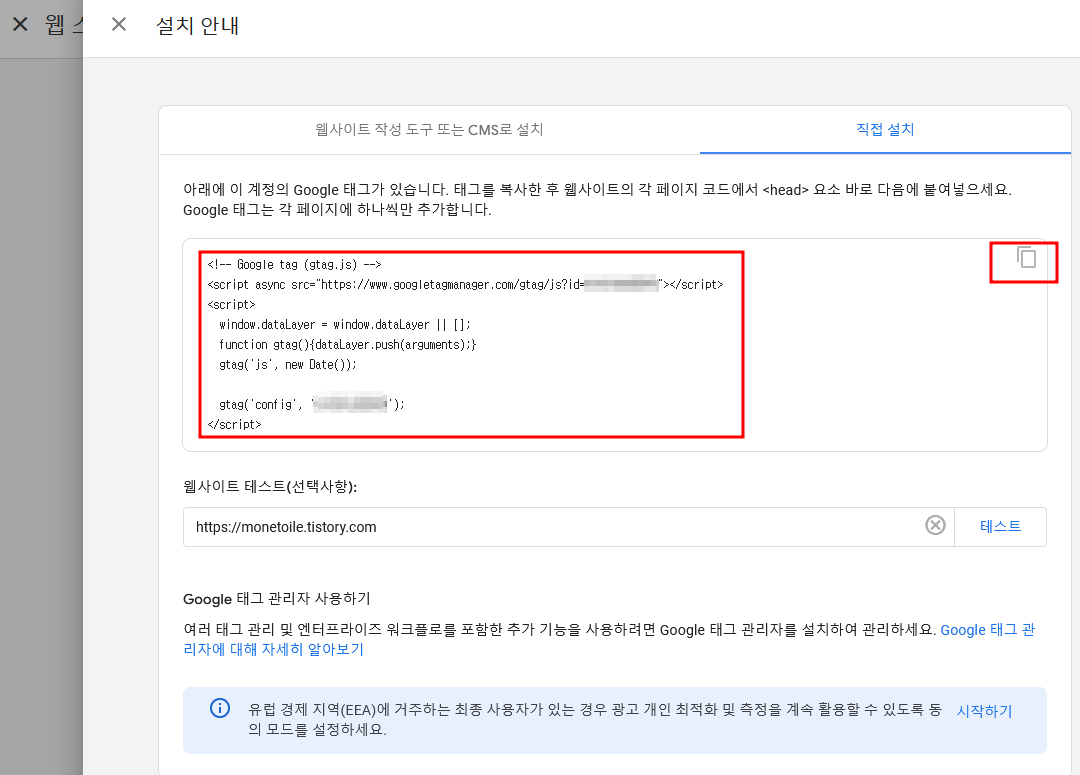The image size is (1080, 775).
Task: Copy the Google tag code snippet
Action: (1026, 258)
